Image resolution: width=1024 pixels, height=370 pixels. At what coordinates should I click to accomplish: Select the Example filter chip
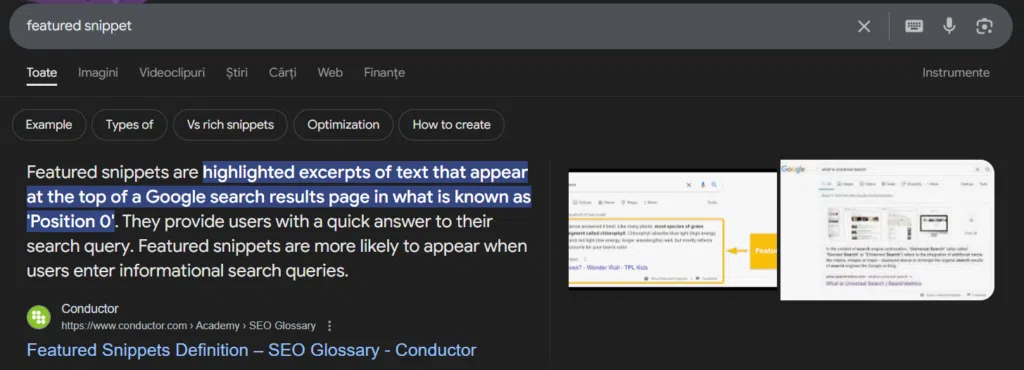(x=49, y=125)
